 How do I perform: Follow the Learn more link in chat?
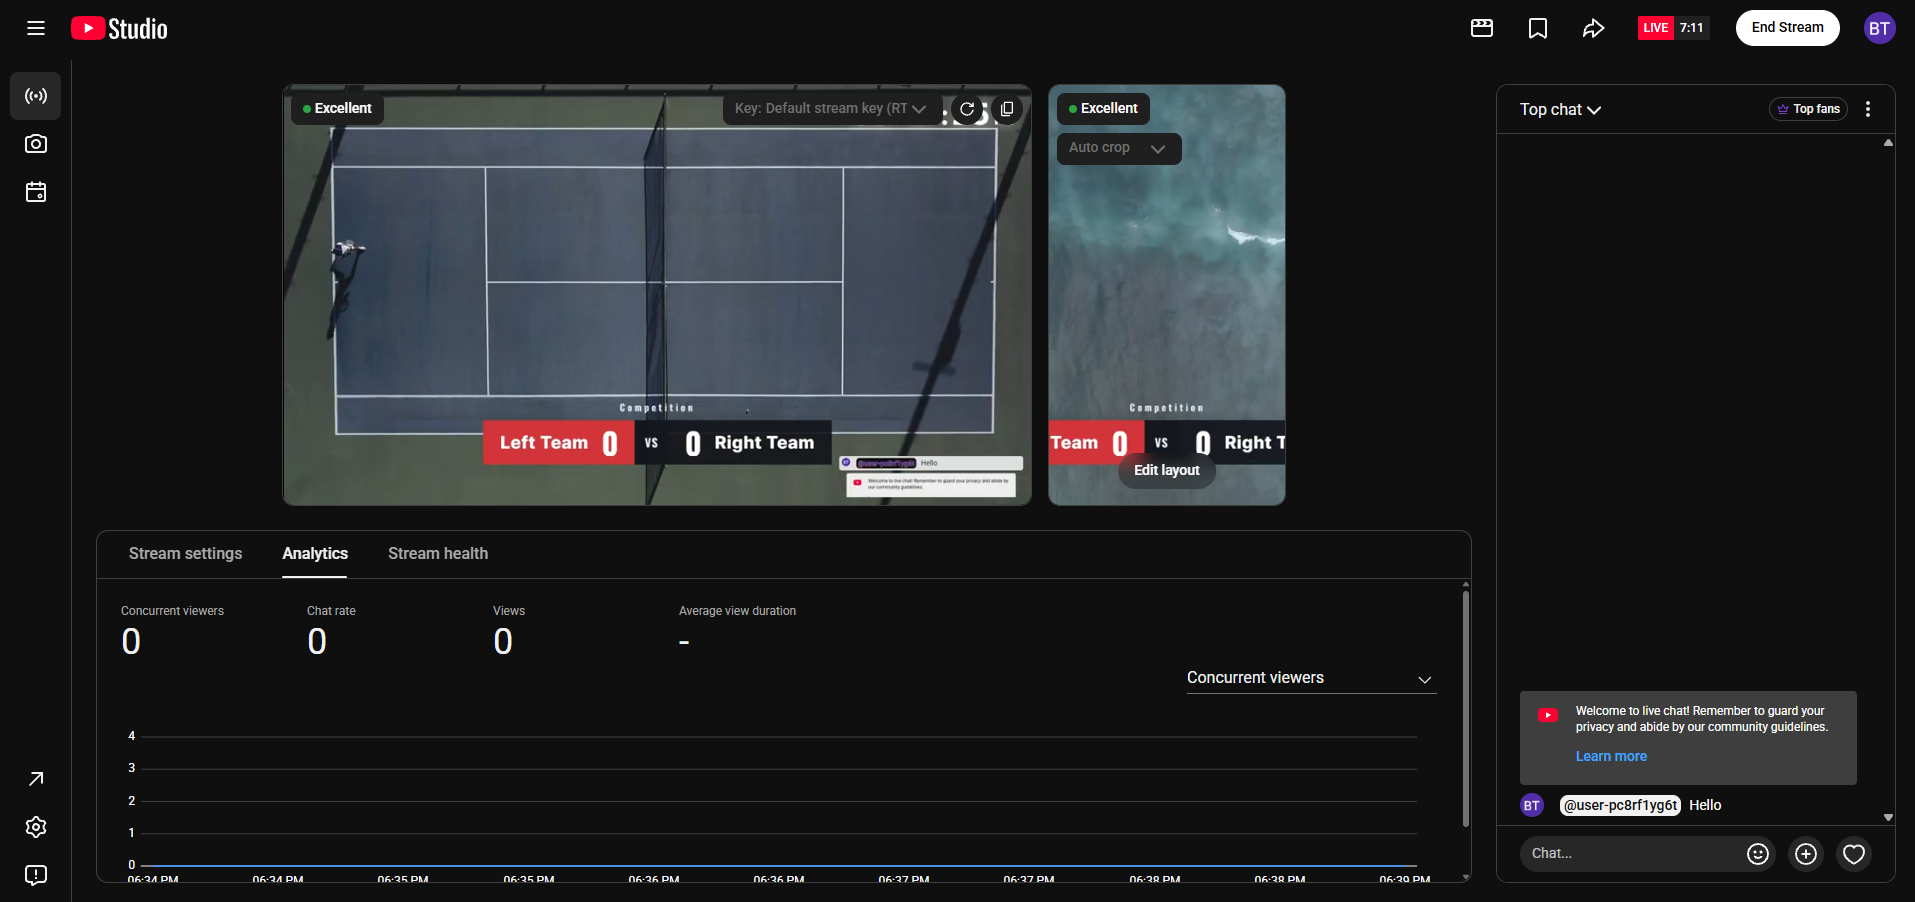tap(1611, 757)
